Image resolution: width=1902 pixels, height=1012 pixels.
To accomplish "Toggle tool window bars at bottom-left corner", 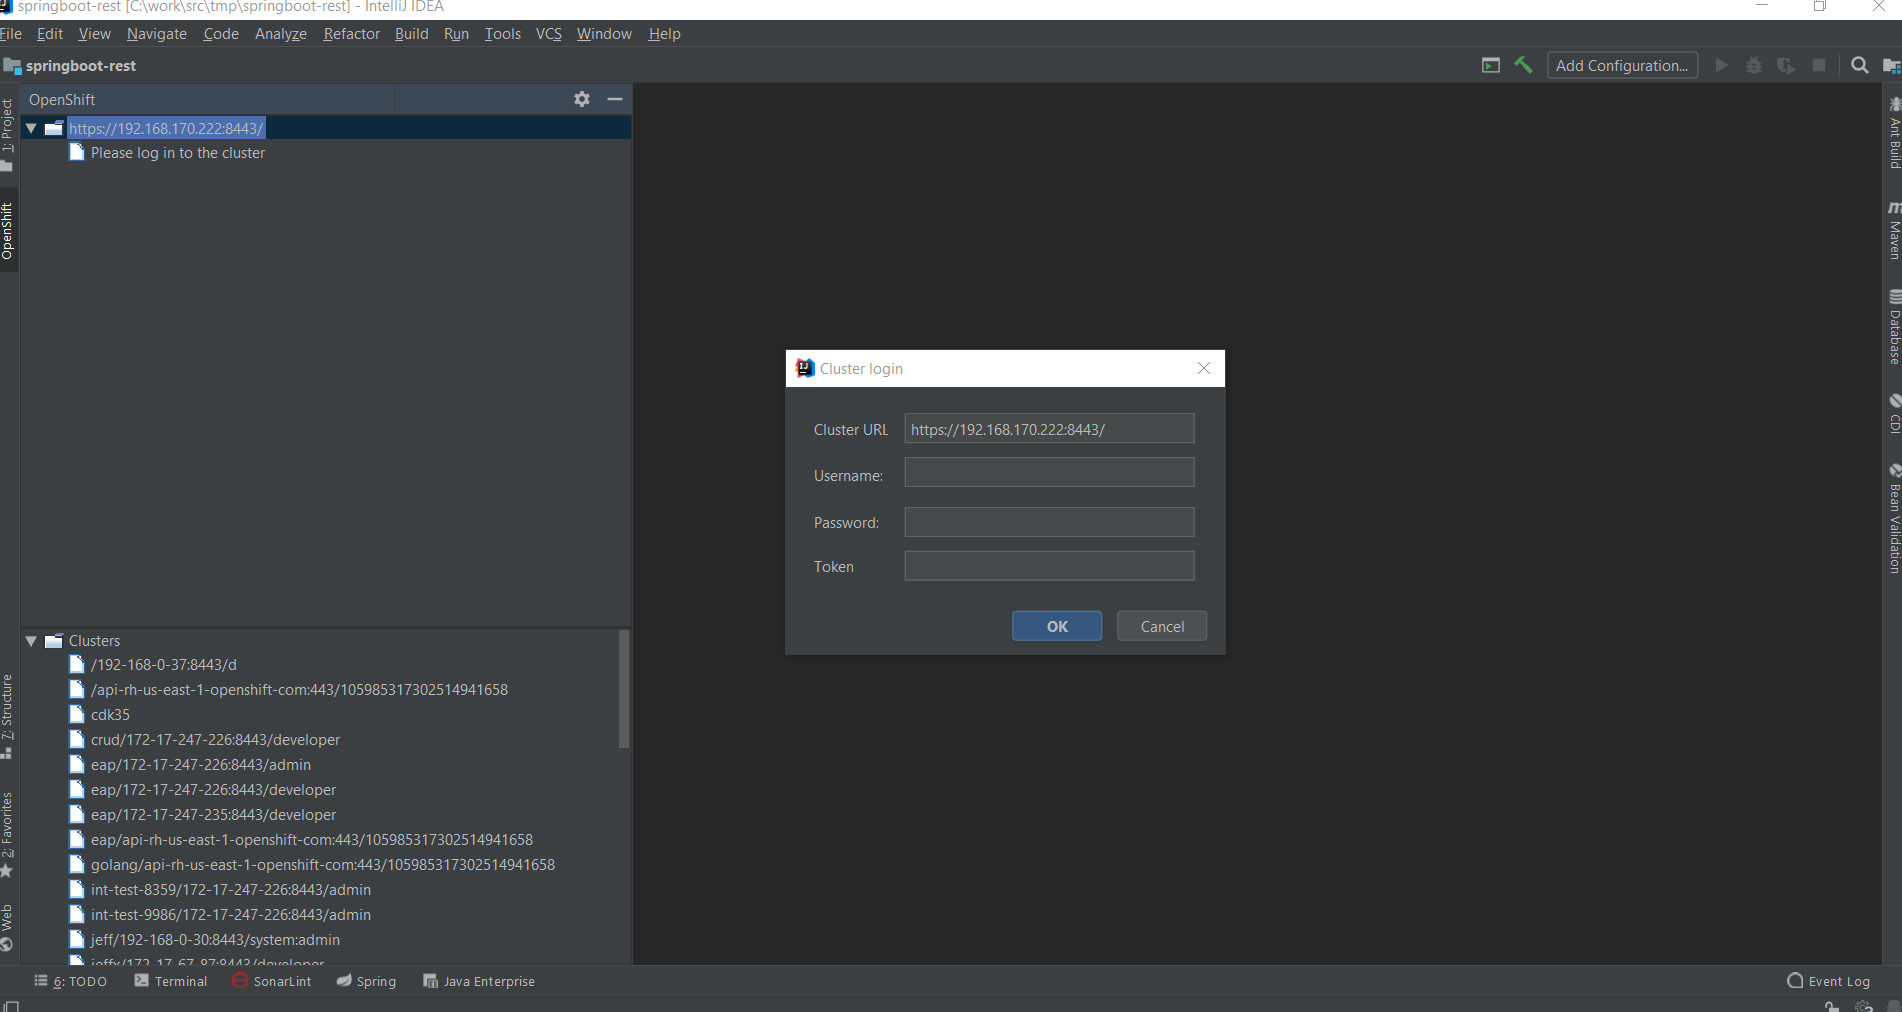I will pyautogui.click(x=10, y=1005).
